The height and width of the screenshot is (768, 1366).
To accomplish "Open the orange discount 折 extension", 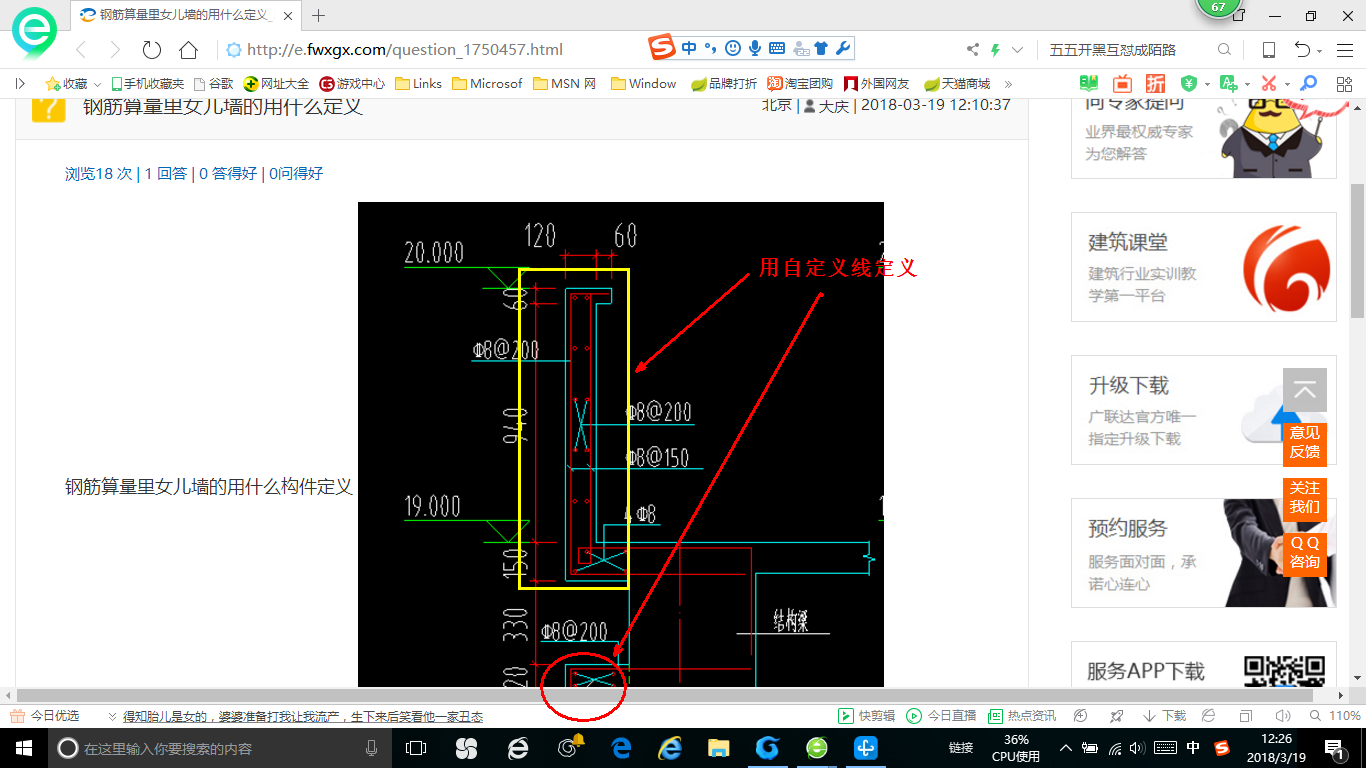I will 1155,84.
